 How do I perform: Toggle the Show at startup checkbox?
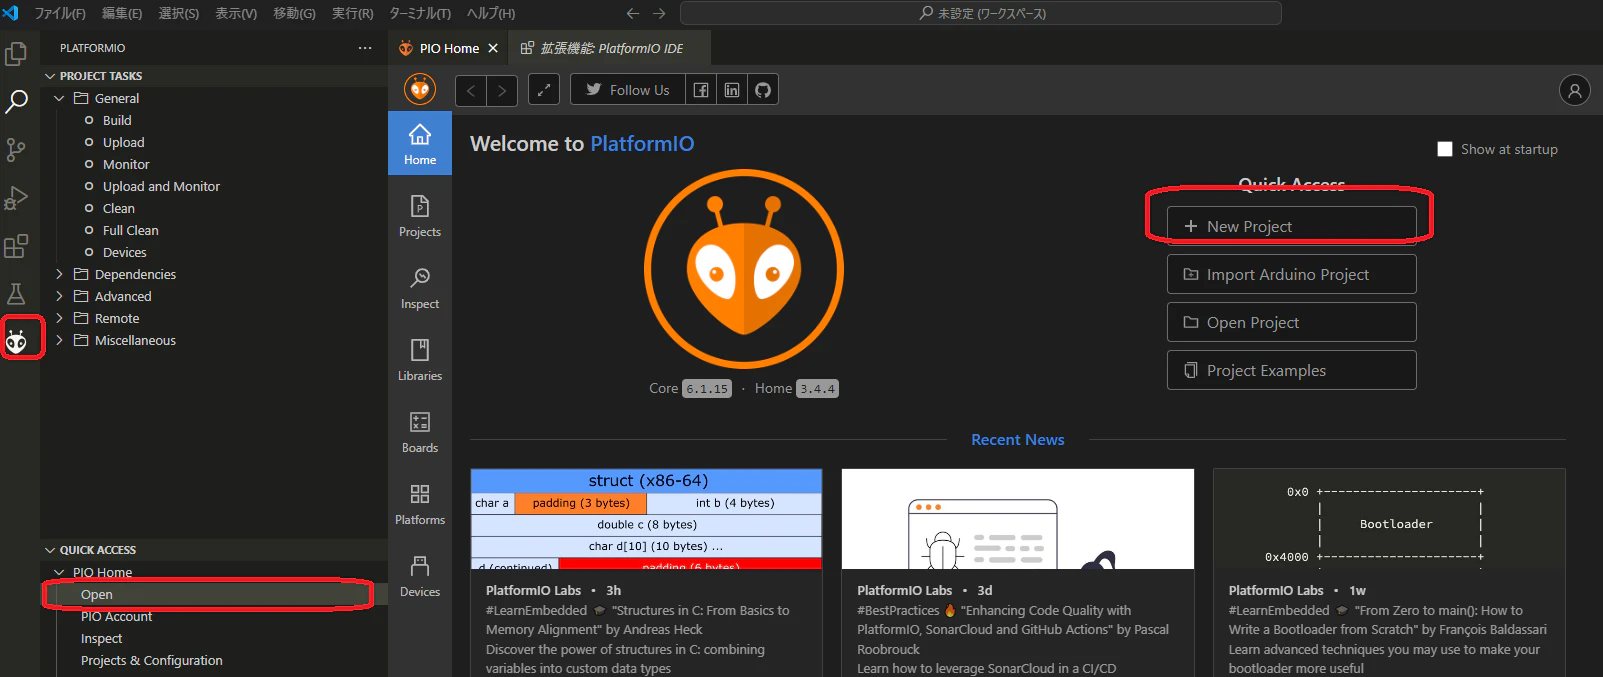coord(1445,149)
